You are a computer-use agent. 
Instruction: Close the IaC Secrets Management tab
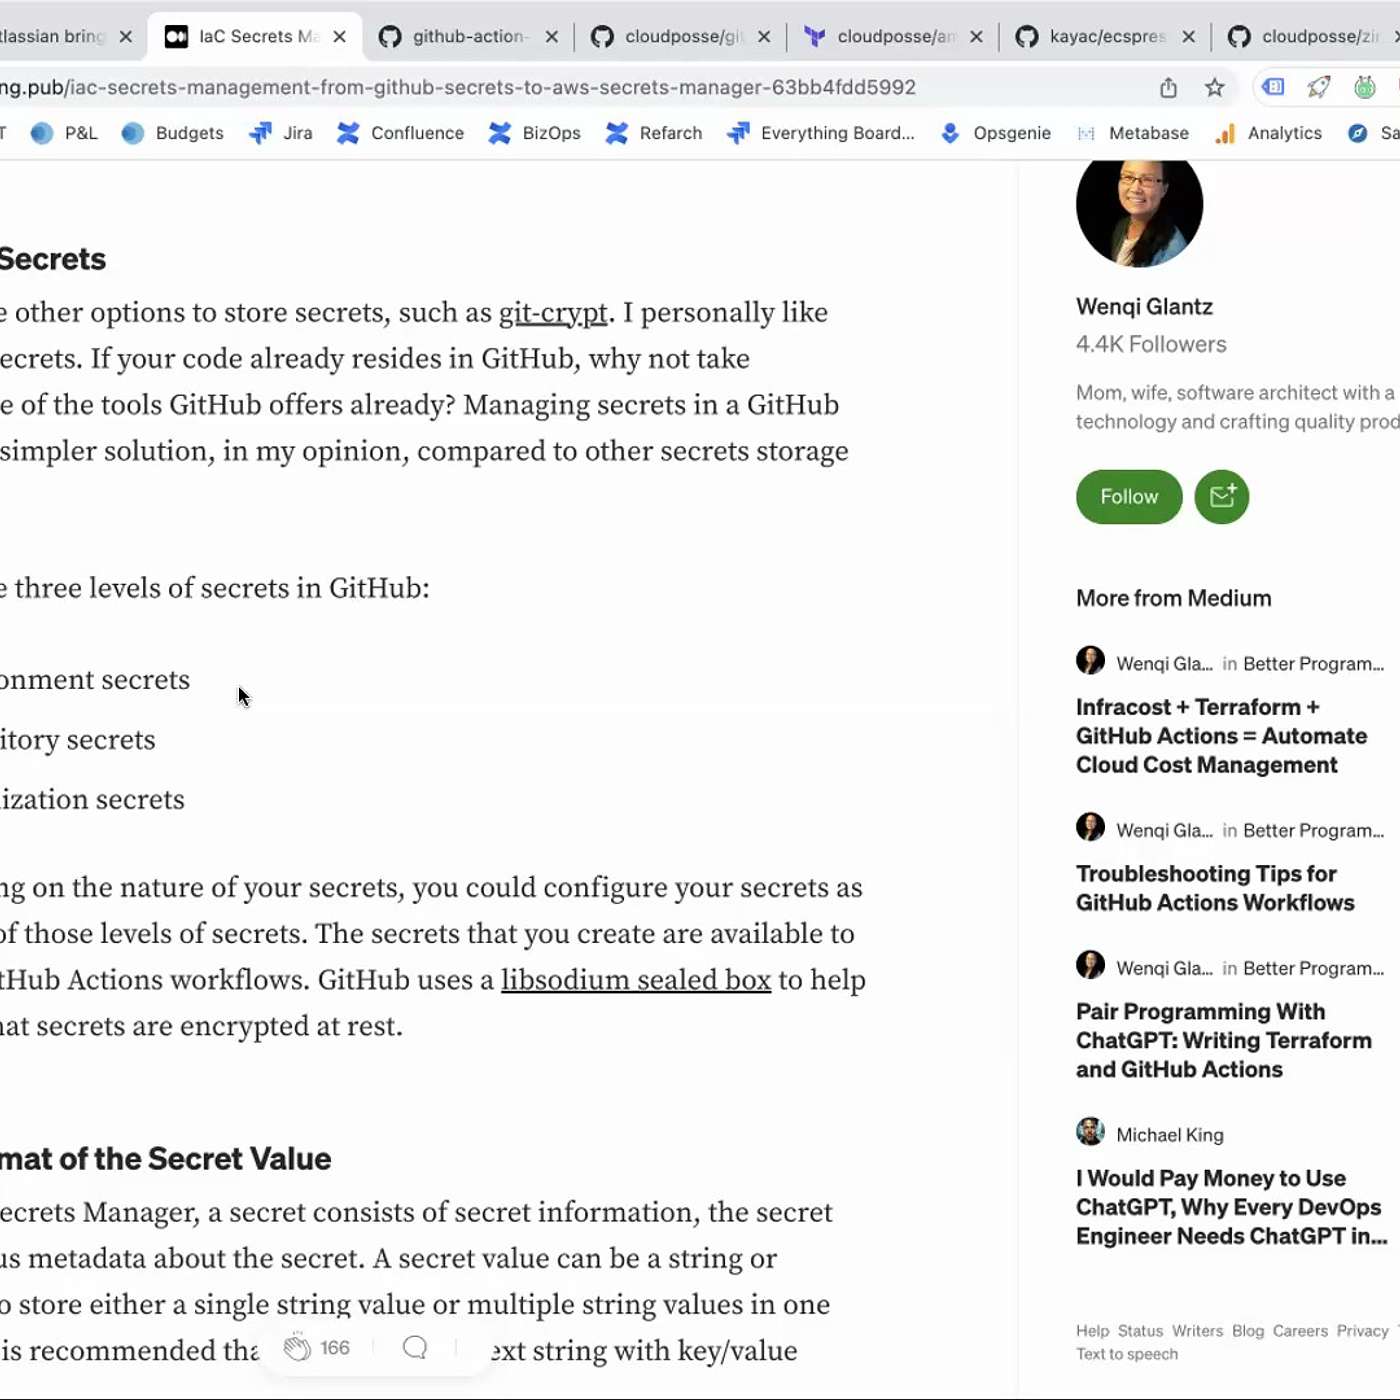pyautogui.click(x=340, y=37)
